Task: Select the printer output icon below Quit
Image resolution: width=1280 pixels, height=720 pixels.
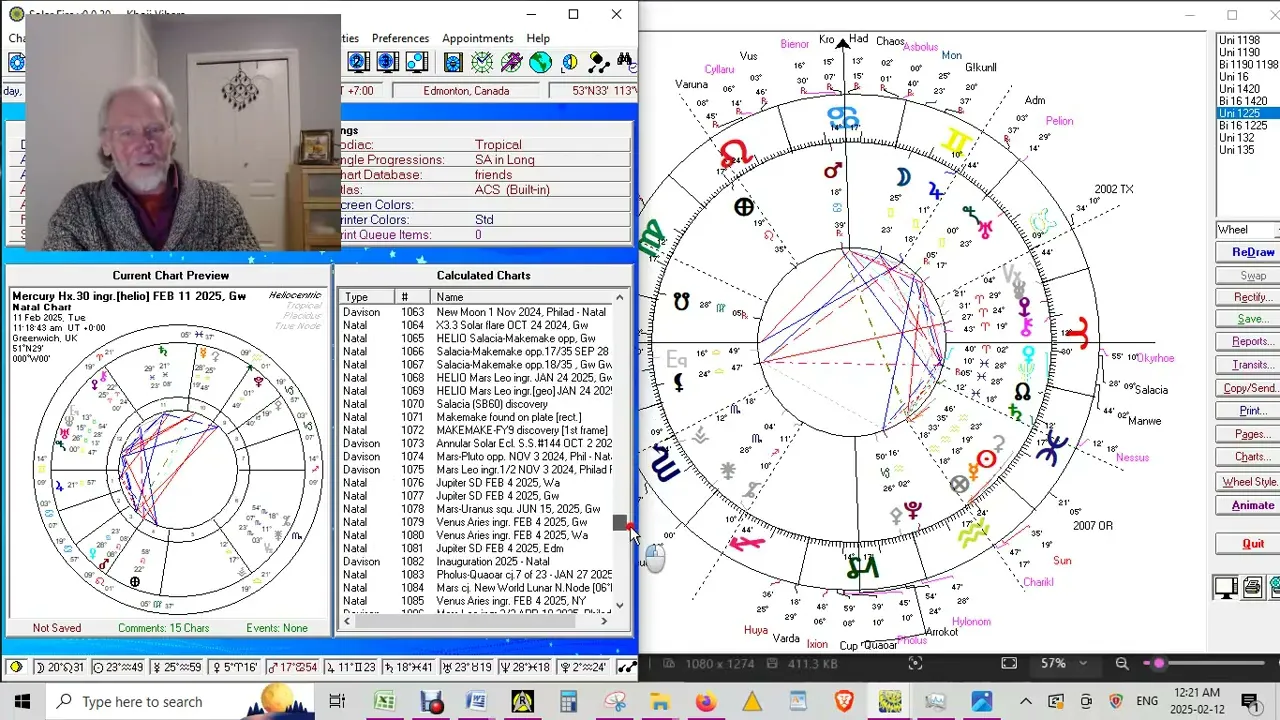Action: 1252,588
